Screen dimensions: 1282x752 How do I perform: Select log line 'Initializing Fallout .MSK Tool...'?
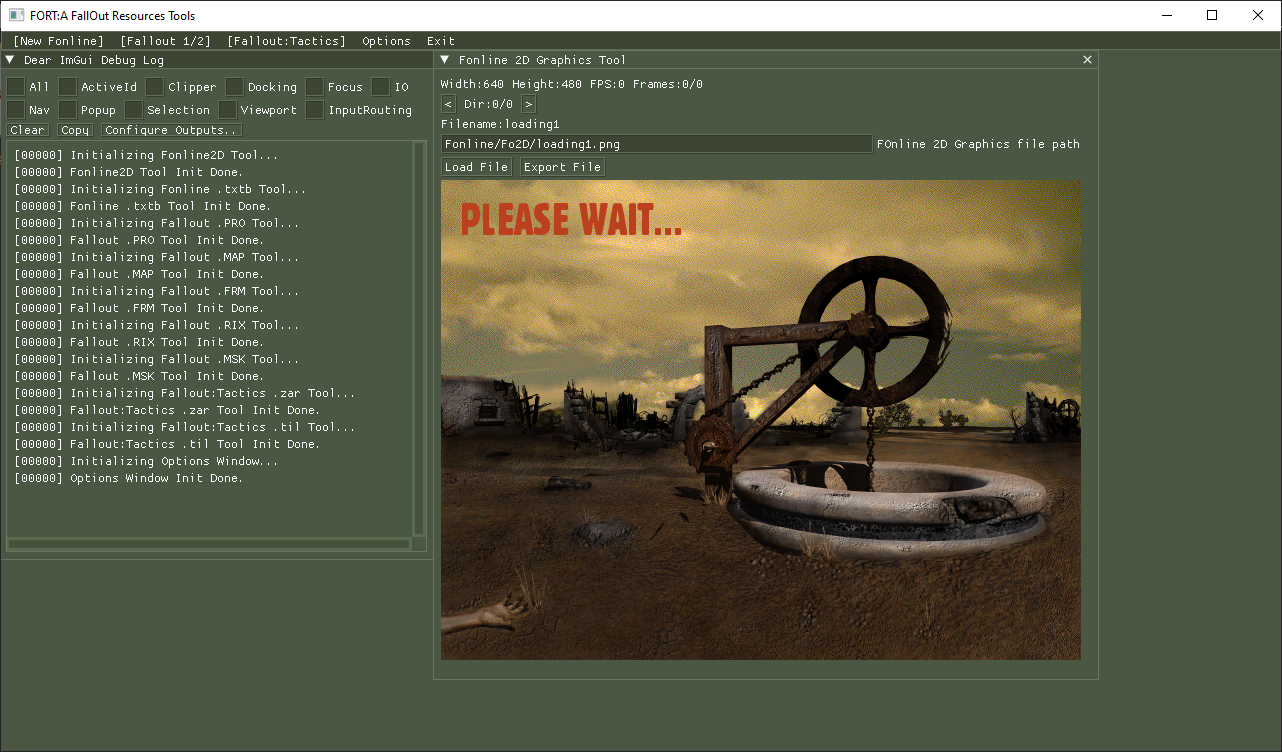pos(157,359)
